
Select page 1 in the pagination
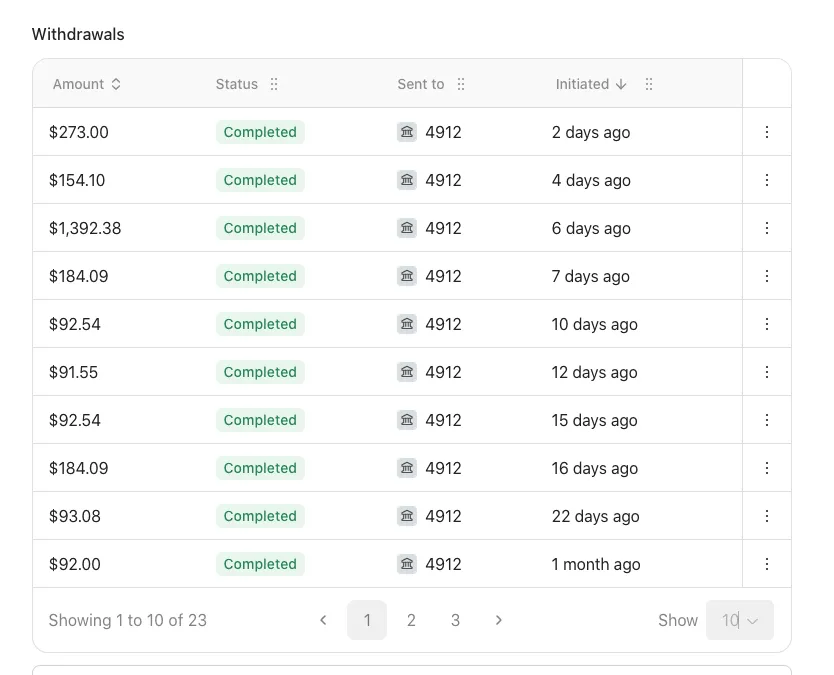coord(367,620)
